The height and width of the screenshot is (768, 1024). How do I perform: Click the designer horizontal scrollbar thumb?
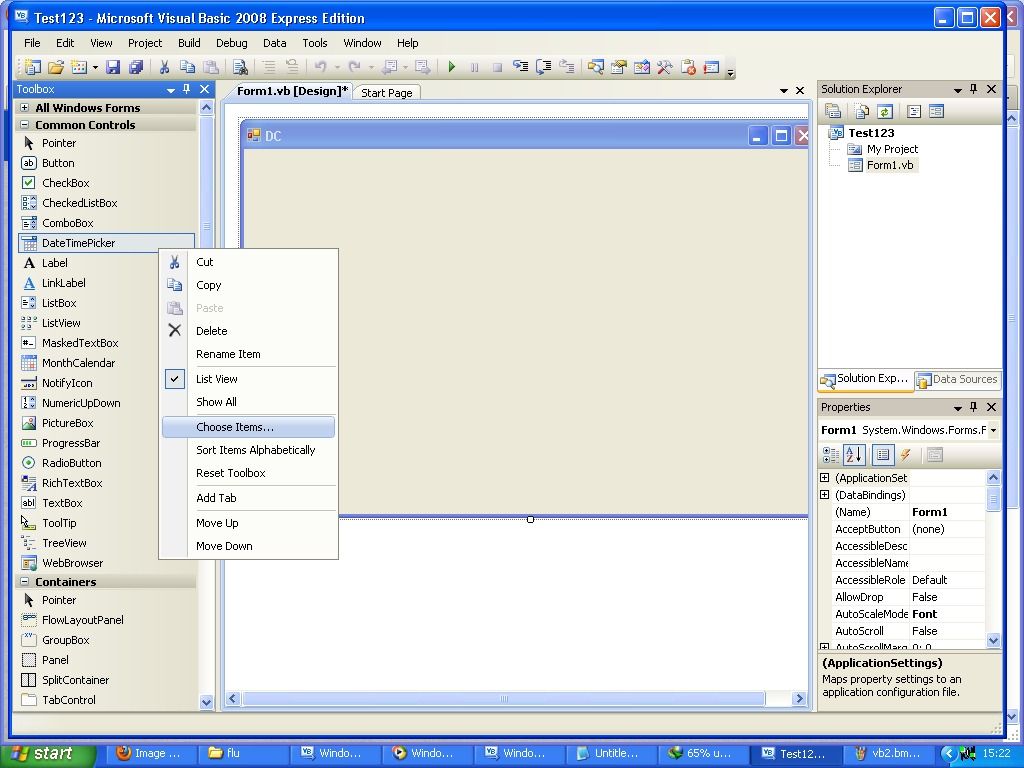point(504,699)
